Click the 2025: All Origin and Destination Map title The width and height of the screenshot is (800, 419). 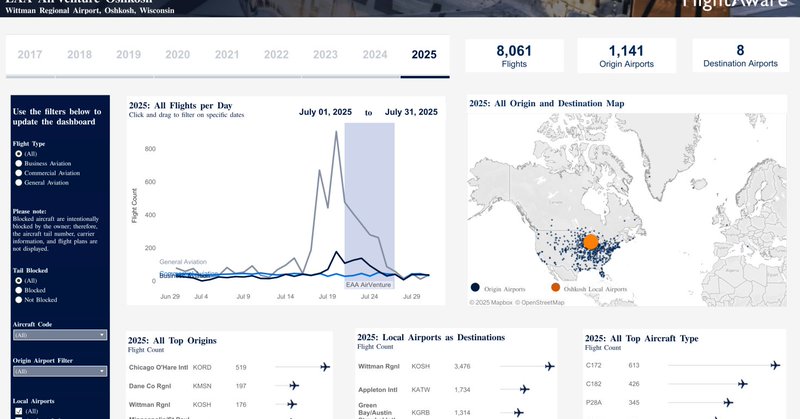546,104
